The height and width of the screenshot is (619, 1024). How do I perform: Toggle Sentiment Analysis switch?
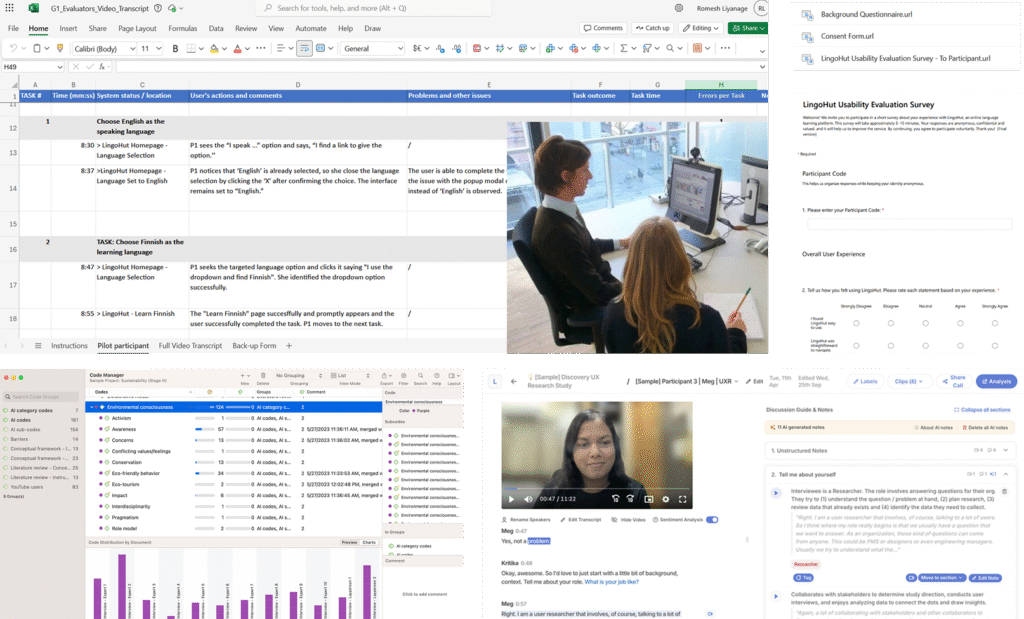tap(712, 520)
